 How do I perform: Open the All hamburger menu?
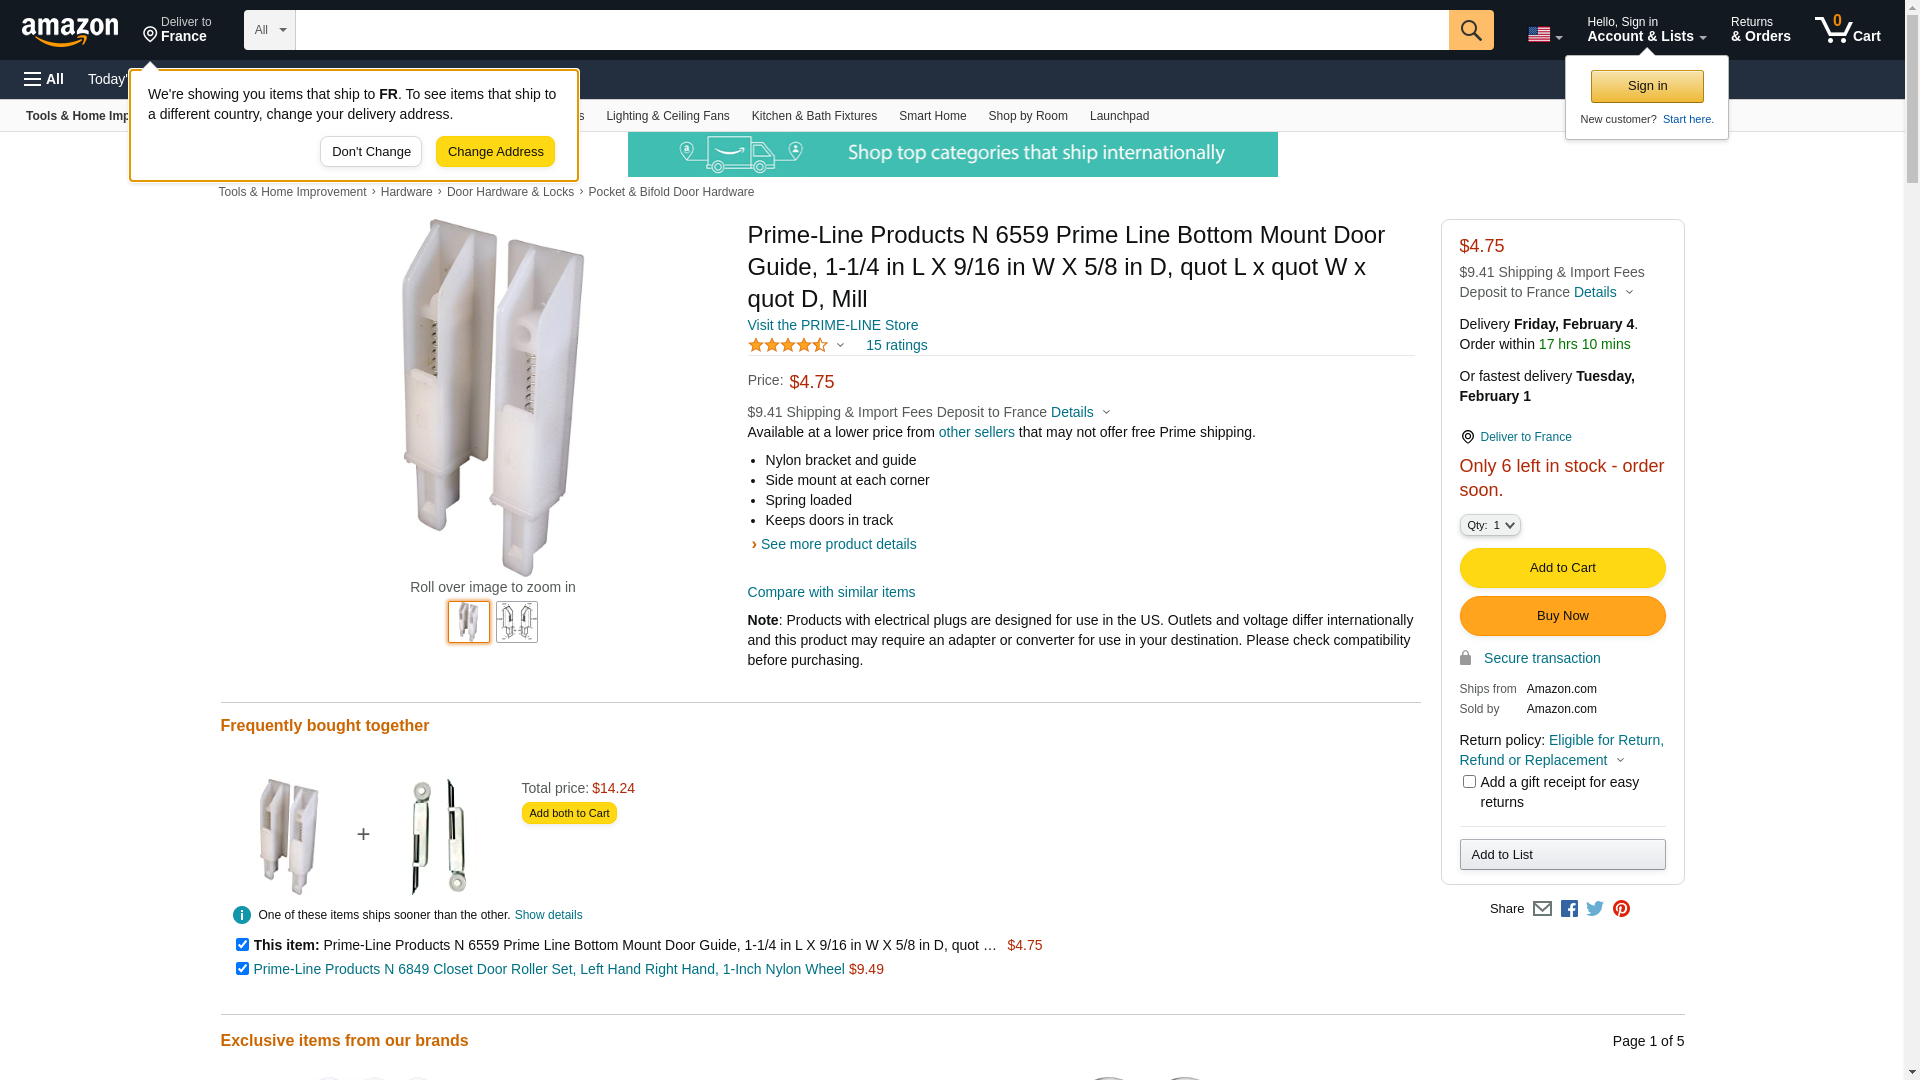[x=44, y=79]
